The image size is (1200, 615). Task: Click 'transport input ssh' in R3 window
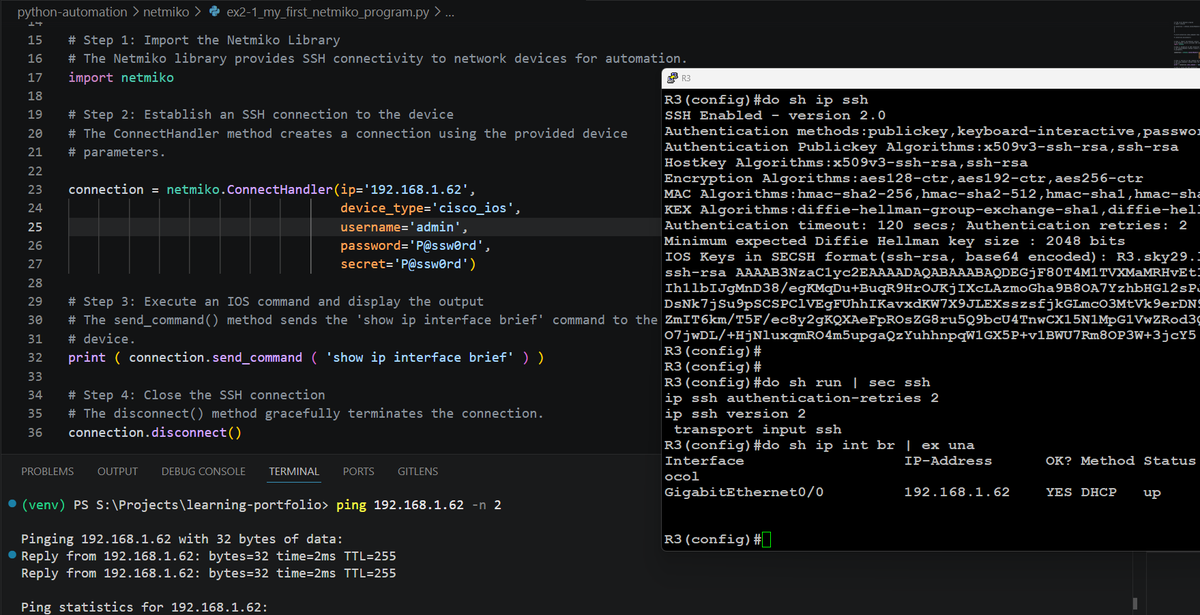click(757, 430)
